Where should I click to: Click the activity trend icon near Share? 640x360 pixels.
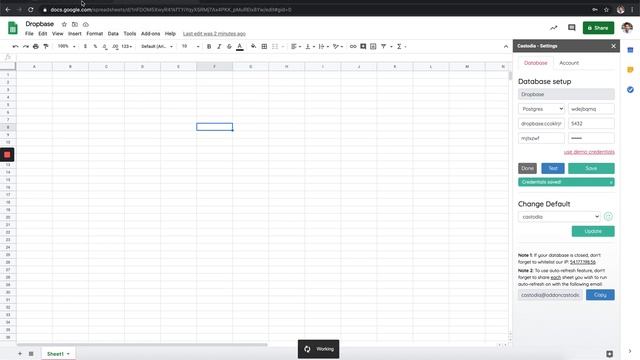553,28
